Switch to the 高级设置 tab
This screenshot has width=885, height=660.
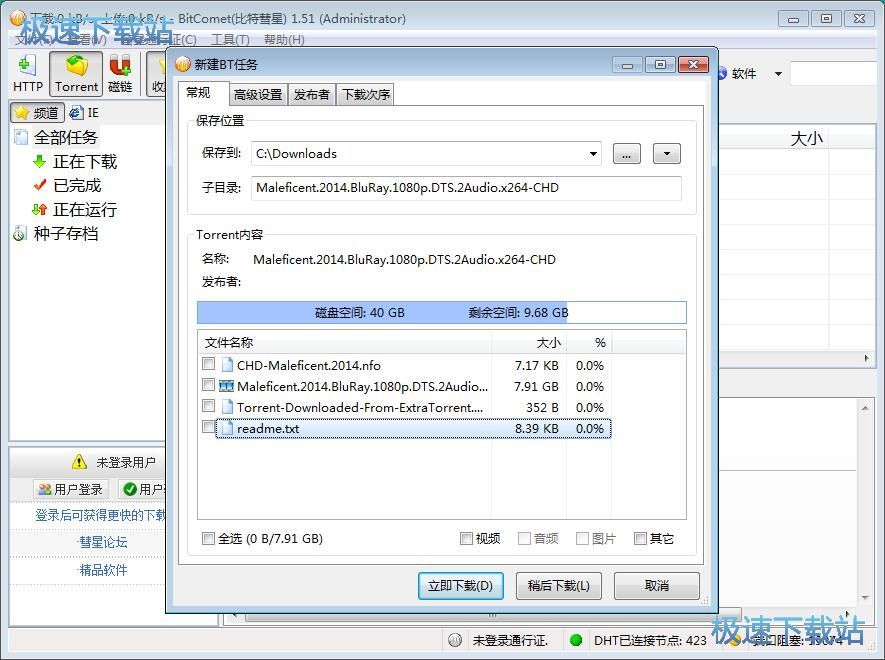tap(258, 94)
